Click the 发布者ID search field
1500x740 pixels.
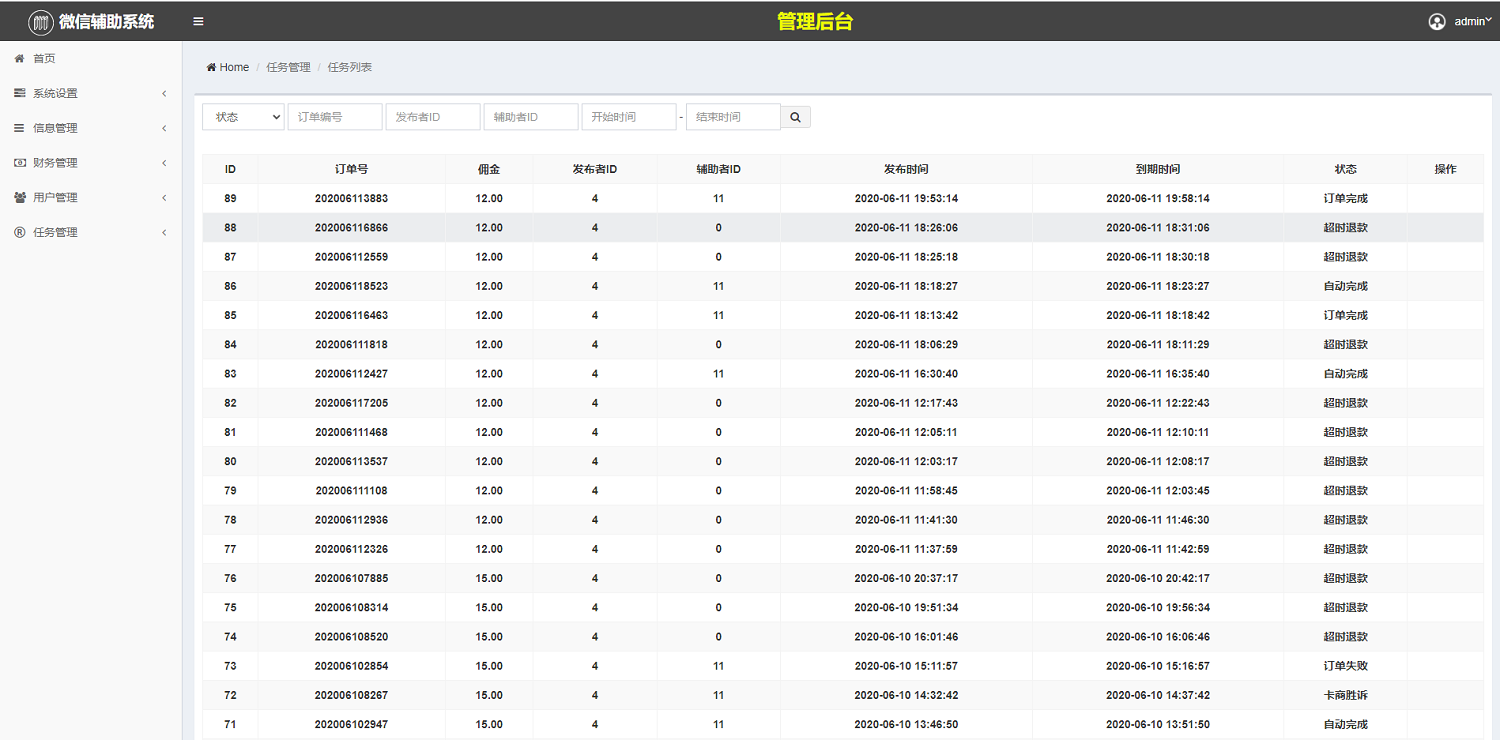coord(432,117)
